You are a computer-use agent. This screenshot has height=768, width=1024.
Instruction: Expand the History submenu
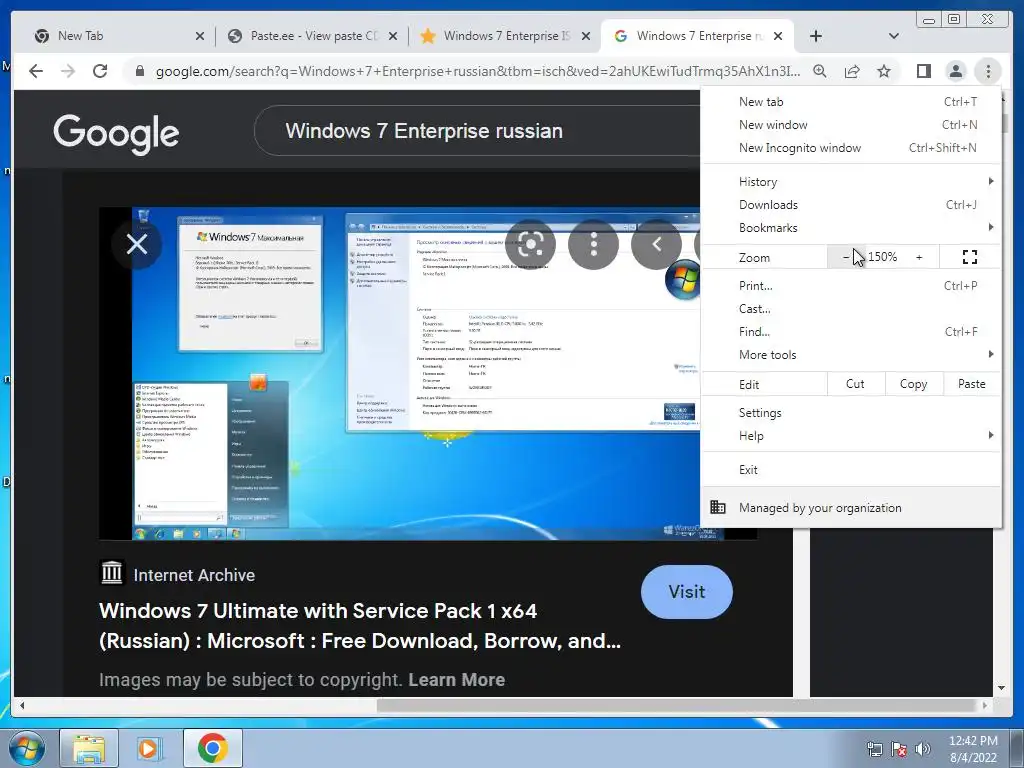[x=851, y=182]
